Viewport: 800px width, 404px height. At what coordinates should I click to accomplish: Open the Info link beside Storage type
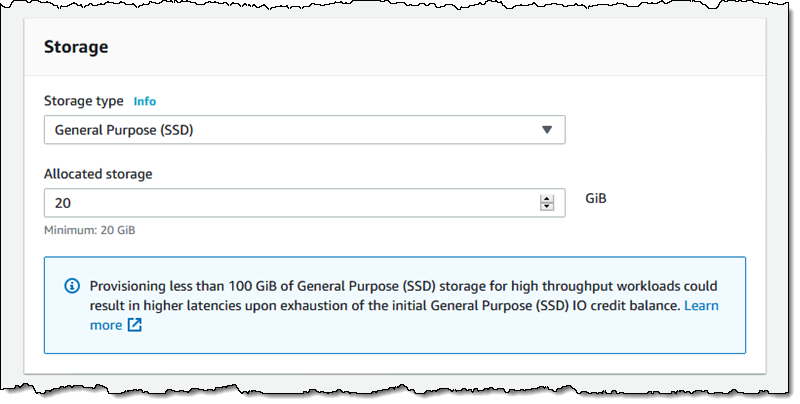pos(145,101)
